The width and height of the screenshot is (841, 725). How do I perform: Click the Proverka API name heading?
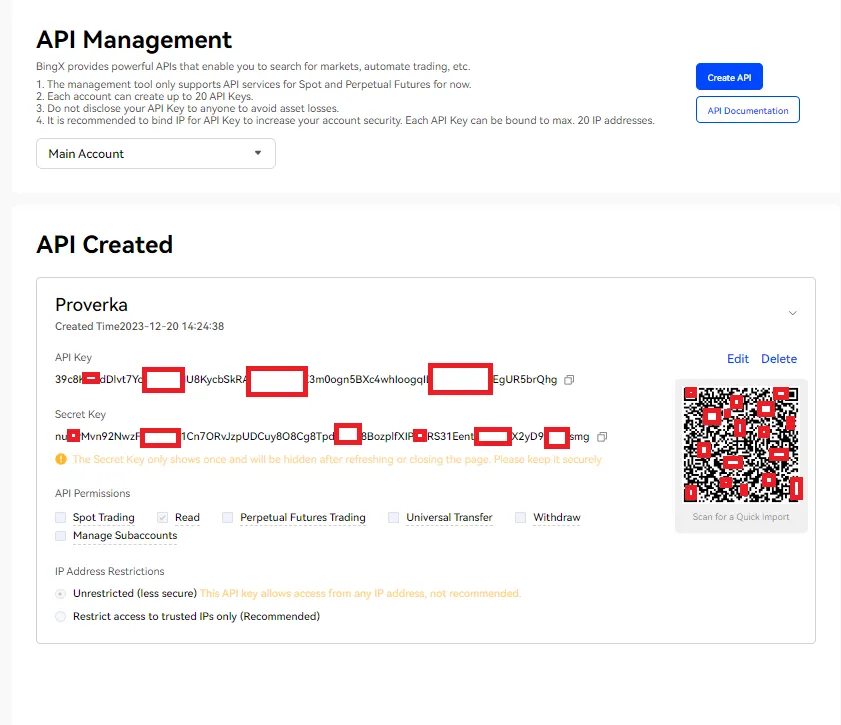[x=91, y=305]
